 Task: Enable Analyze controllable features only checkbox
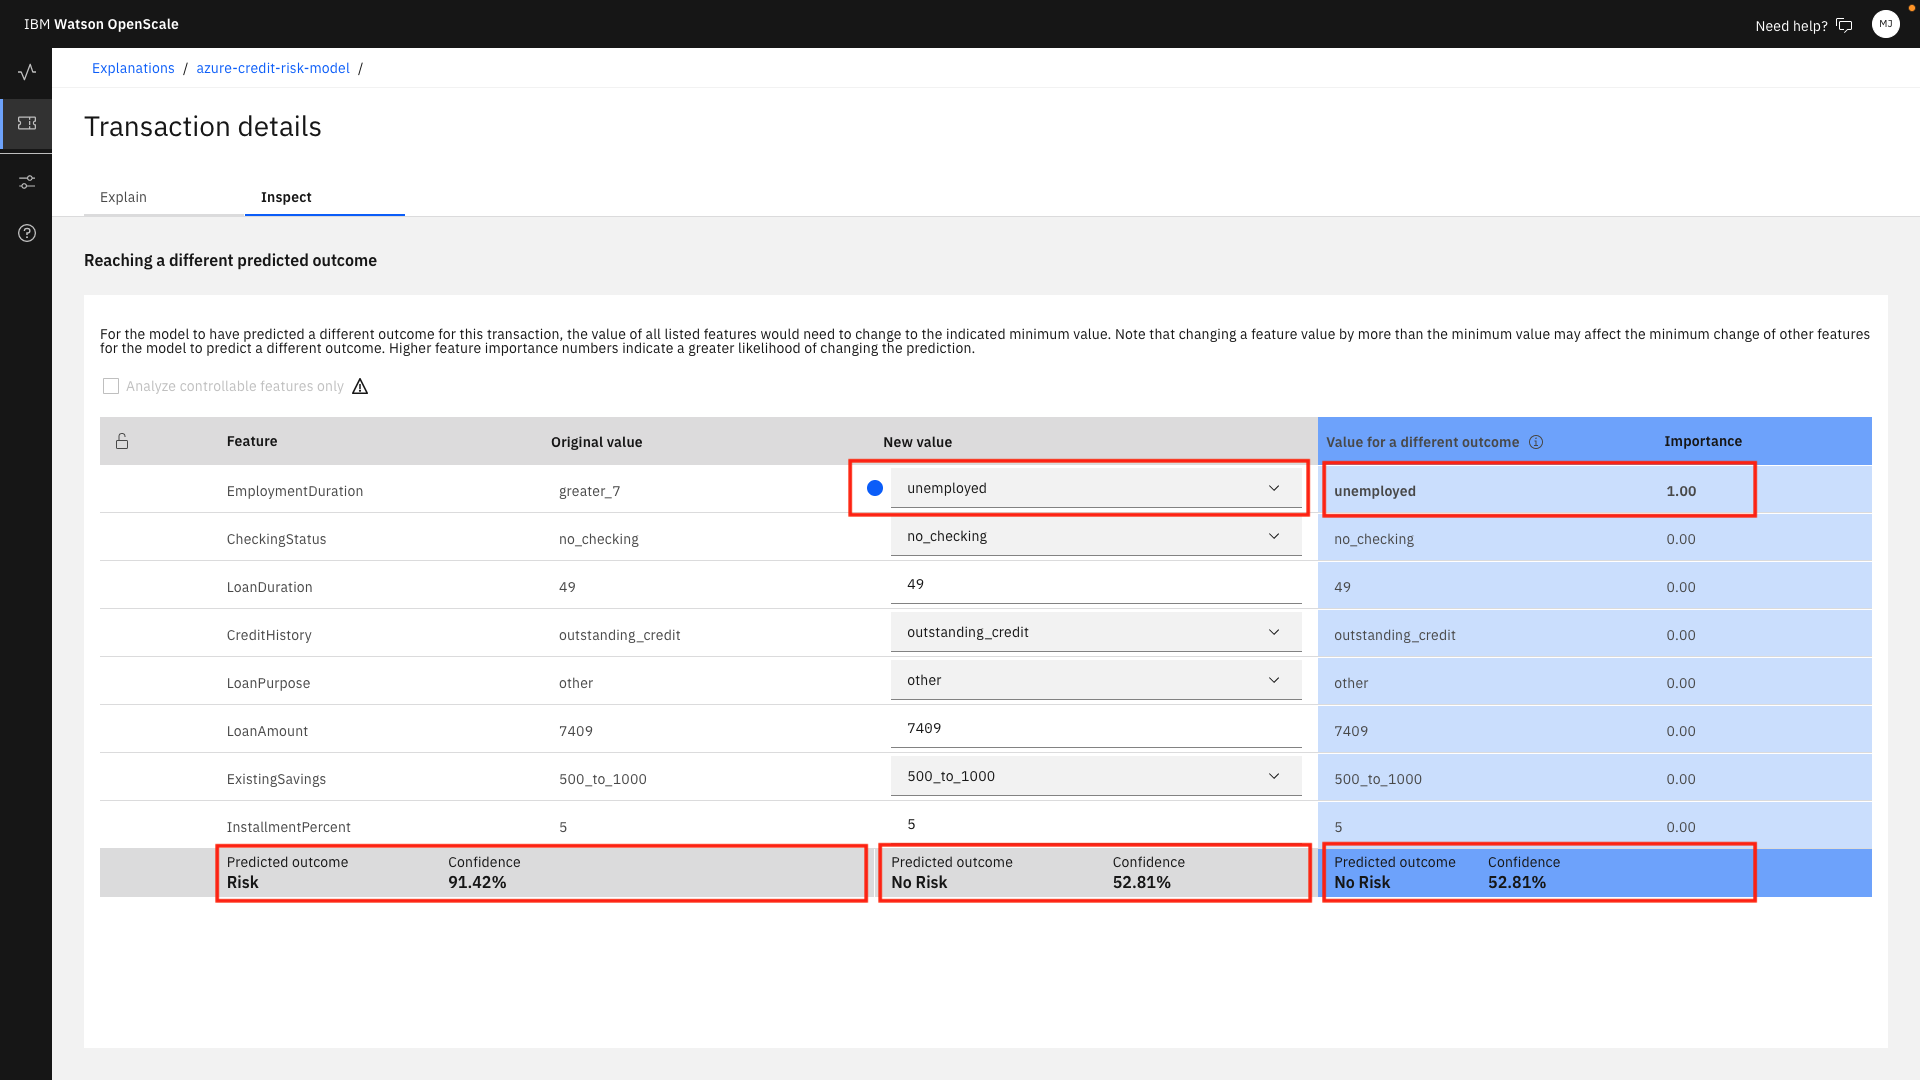tap(111, 386)
